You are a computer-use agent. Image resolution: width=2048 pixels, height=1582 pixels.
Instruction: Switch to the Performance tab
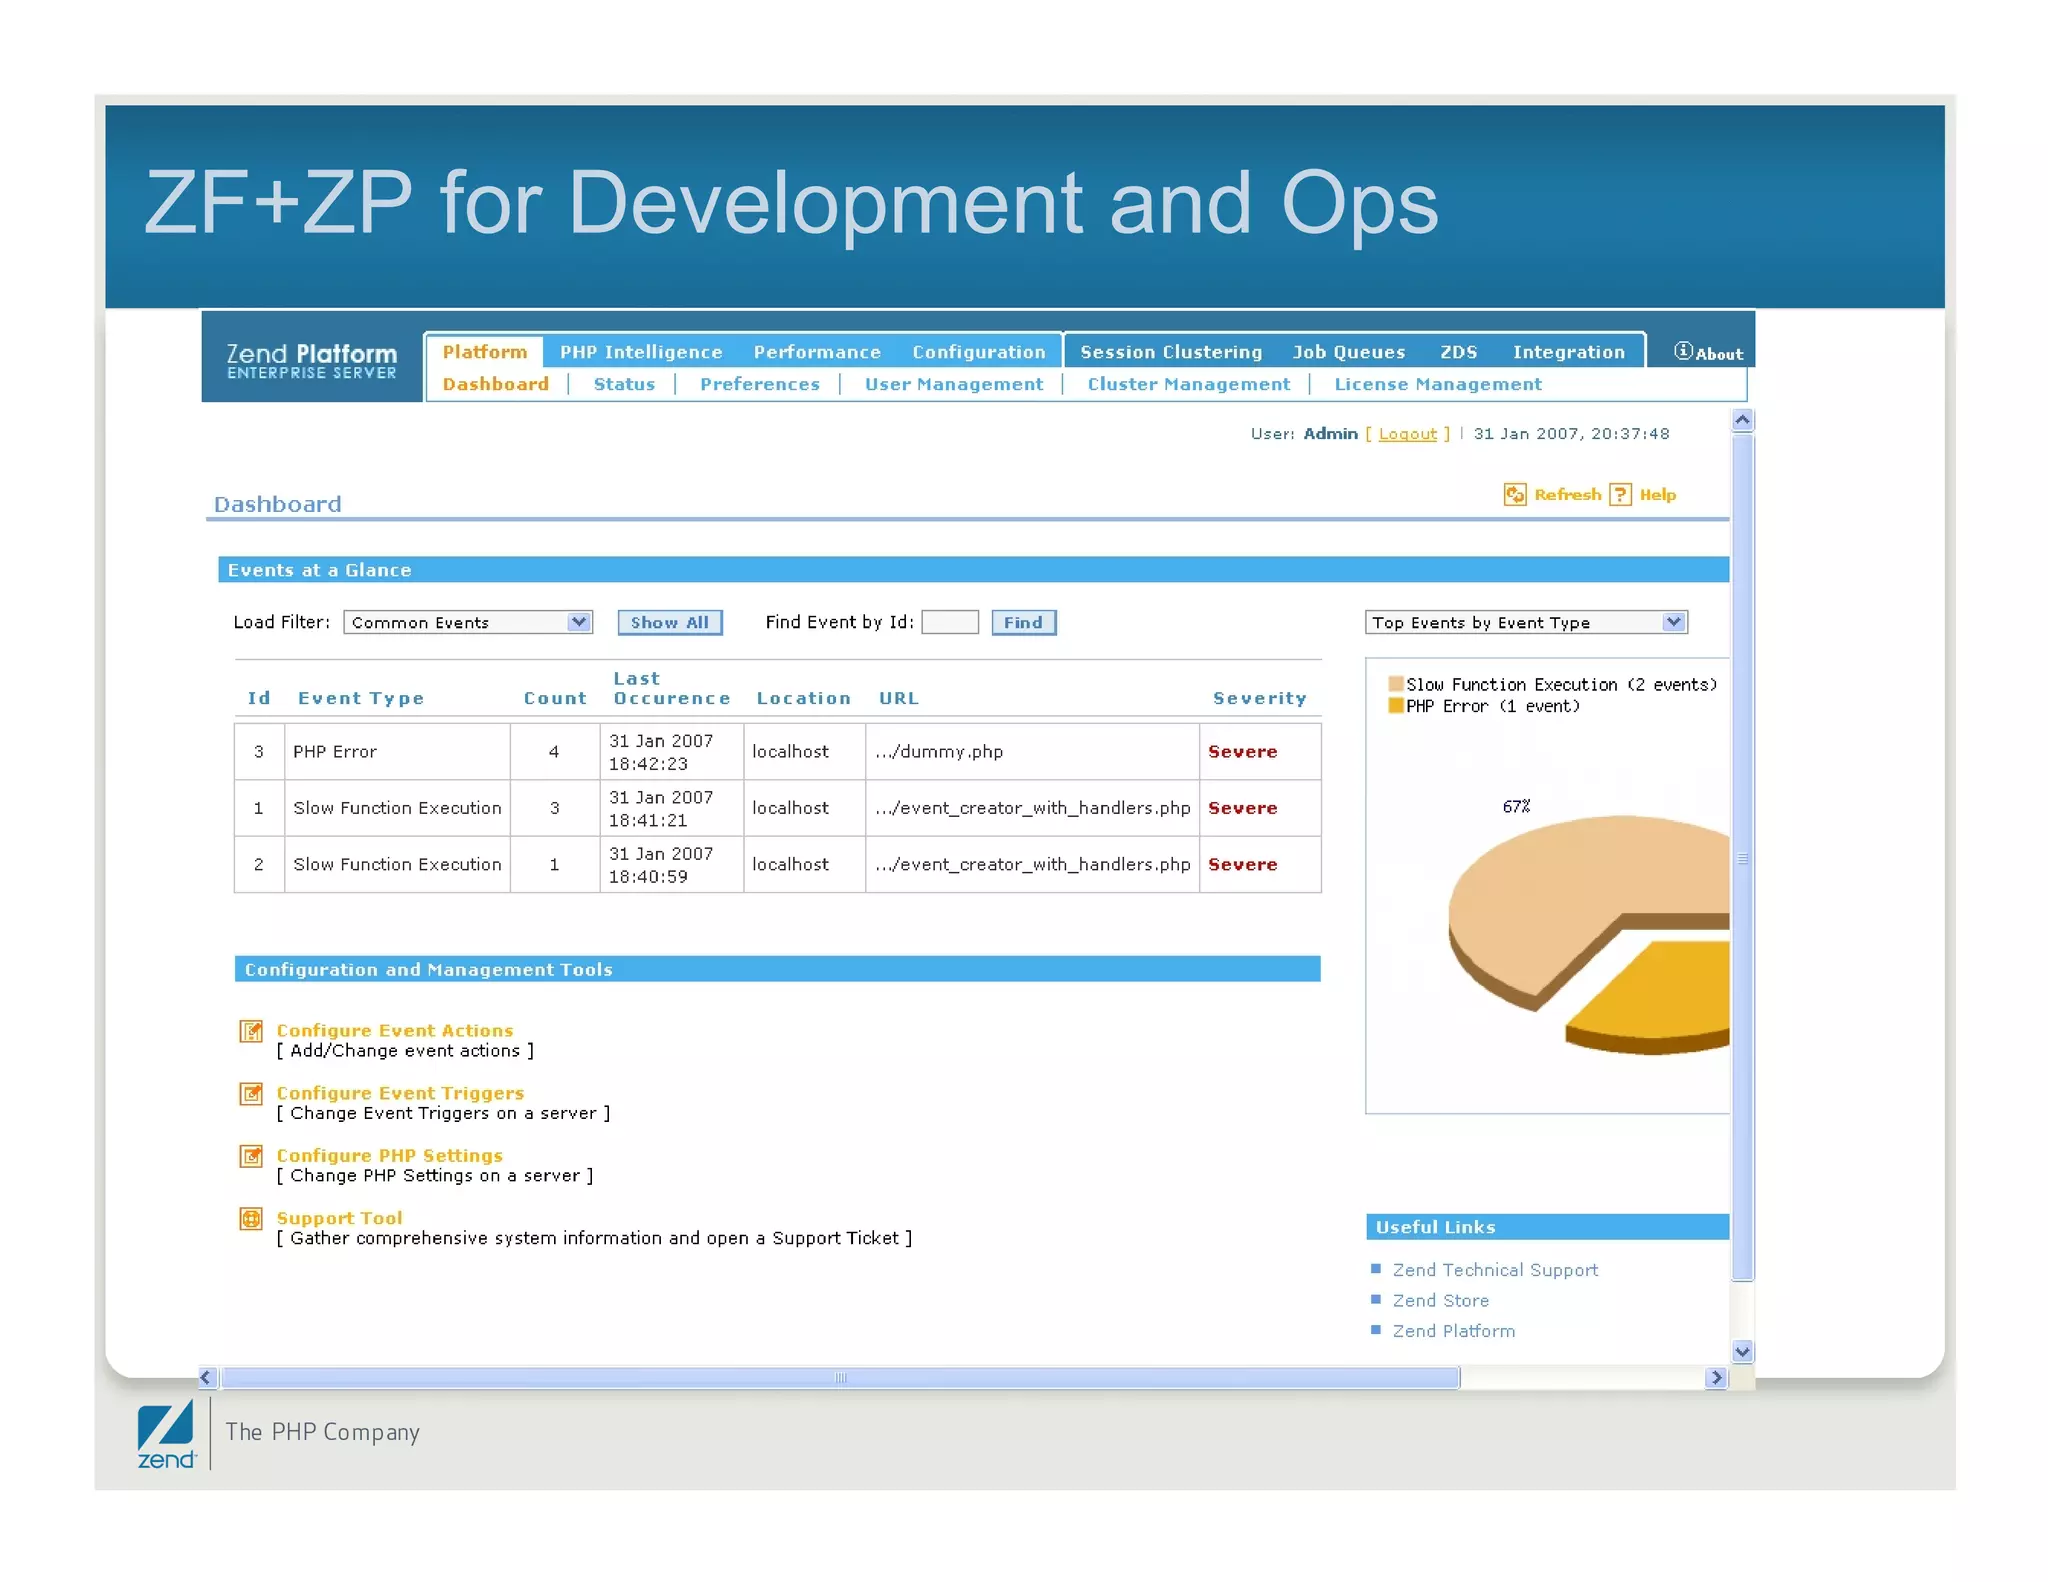817,352
